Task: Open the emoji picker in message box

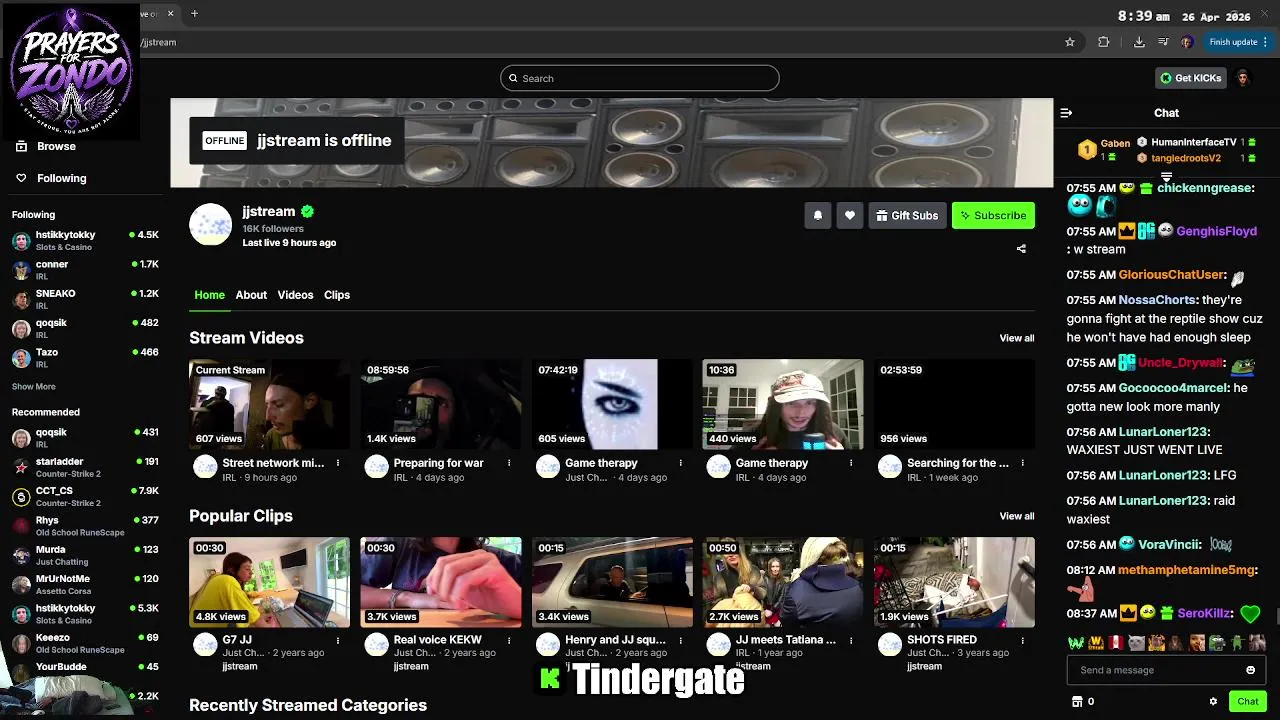Action: [1250, 670]
